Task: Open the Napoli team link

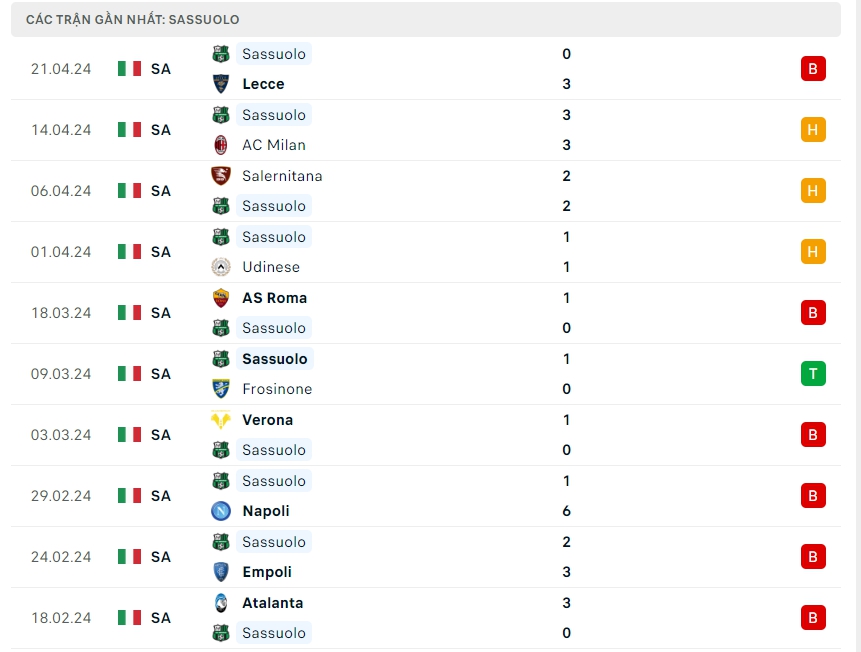Action: [x=266, y=511]
